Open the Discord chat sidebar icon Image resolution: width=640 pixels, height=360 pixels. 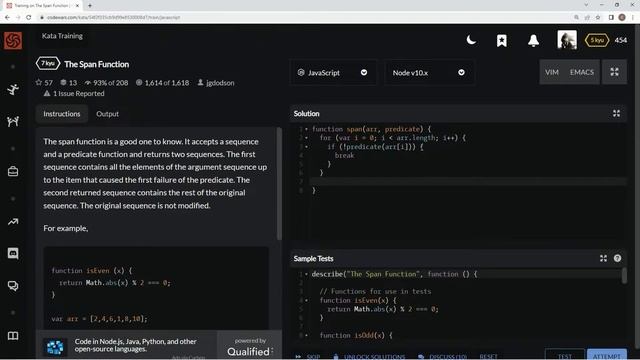click(13, 253)
